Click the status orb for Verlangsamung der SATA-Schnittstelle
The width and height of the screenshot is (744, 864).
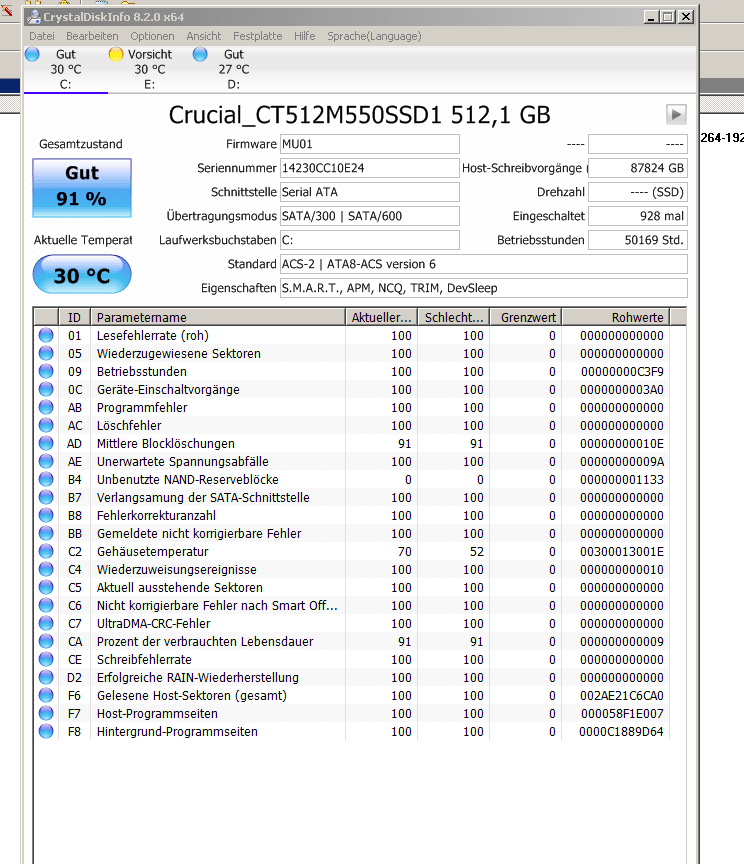click(x=46, y=497)
